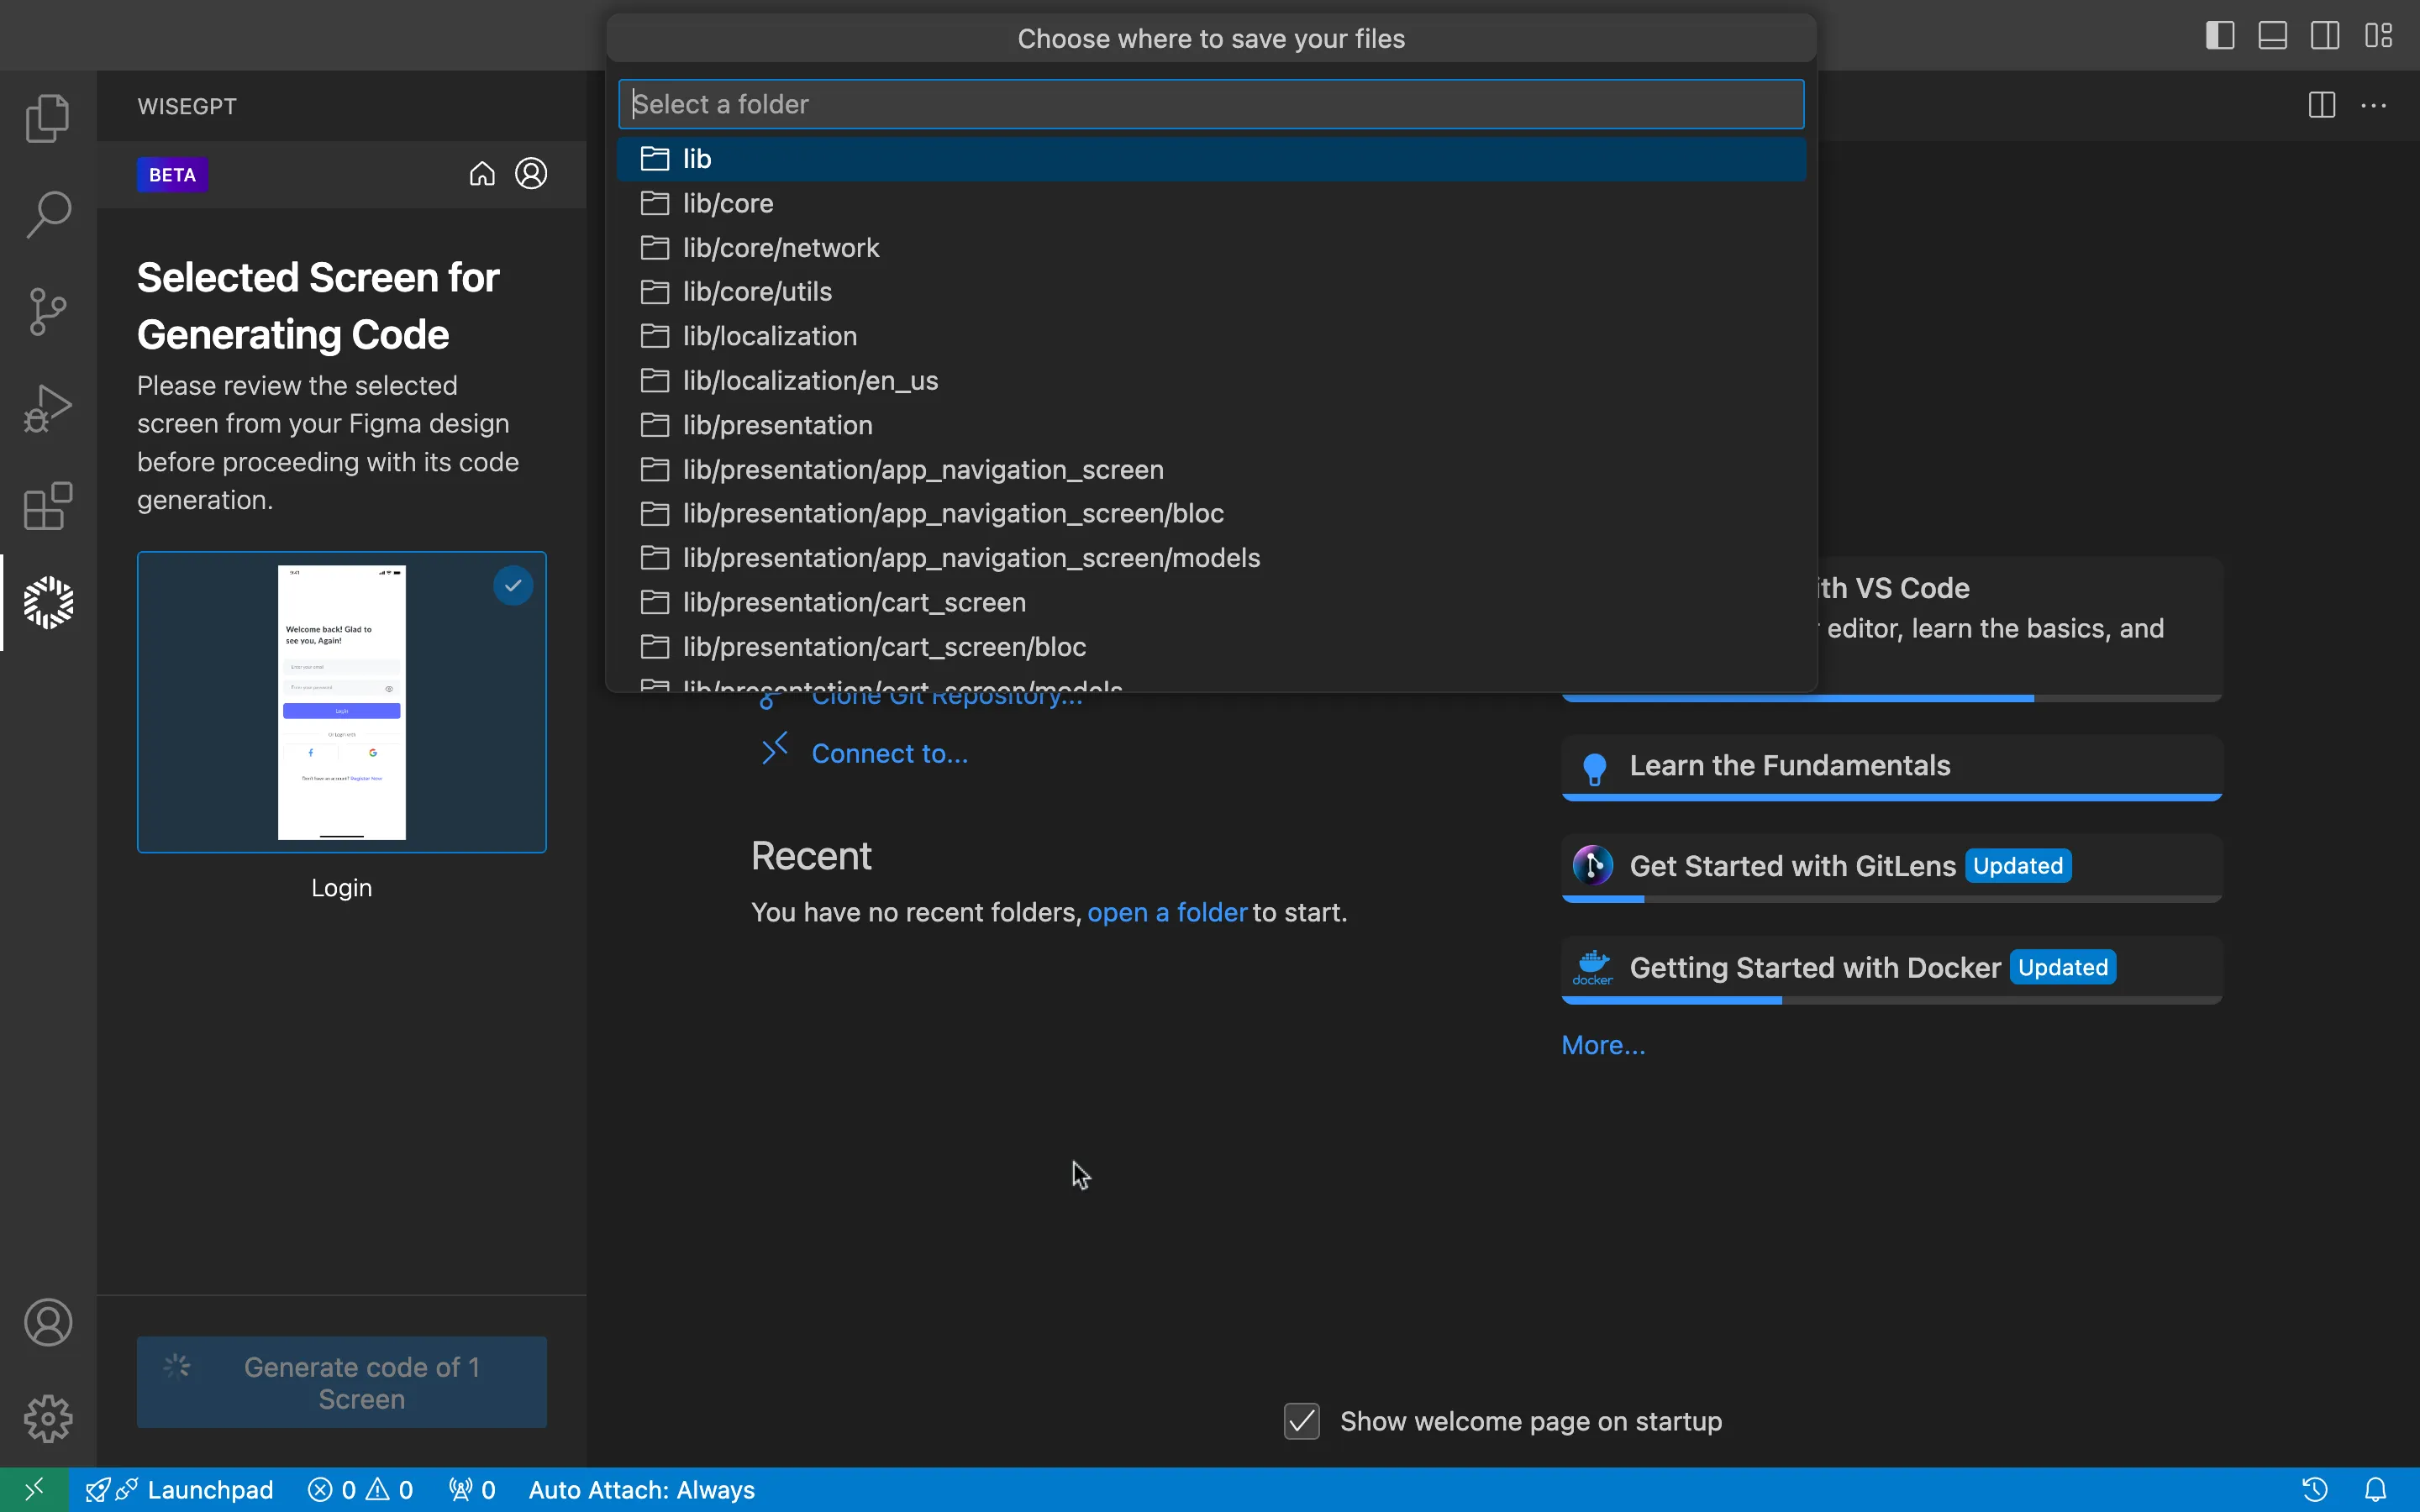Select the search icon in sidebar

[47, 214]
